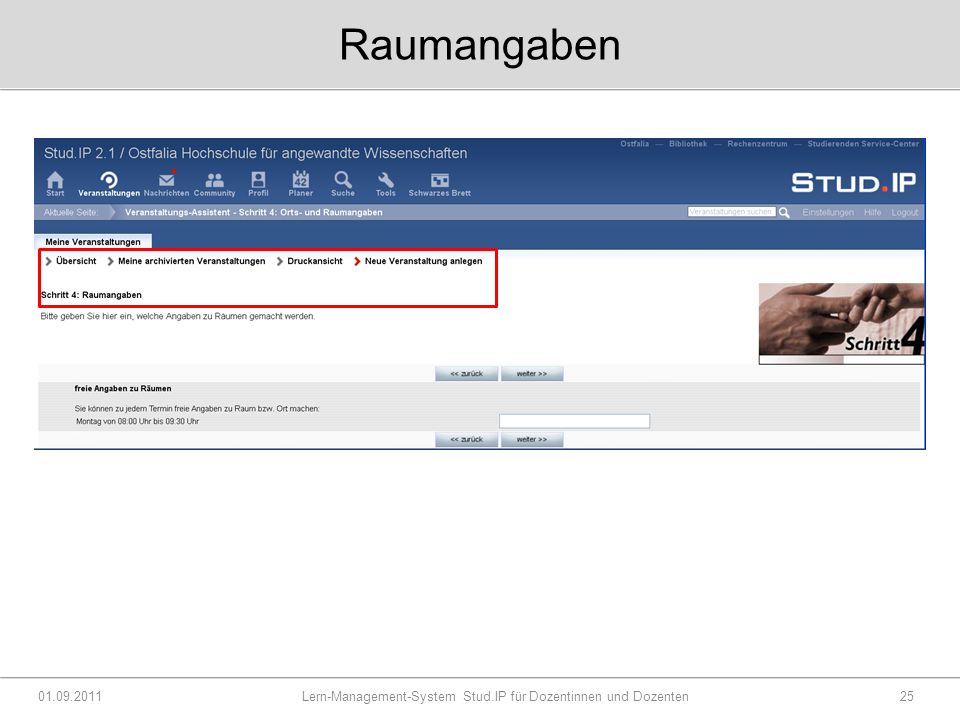The height and width of the screenshot is (720, 960).
Task: Open the Einstellungen link
Action: pos(828,212)
